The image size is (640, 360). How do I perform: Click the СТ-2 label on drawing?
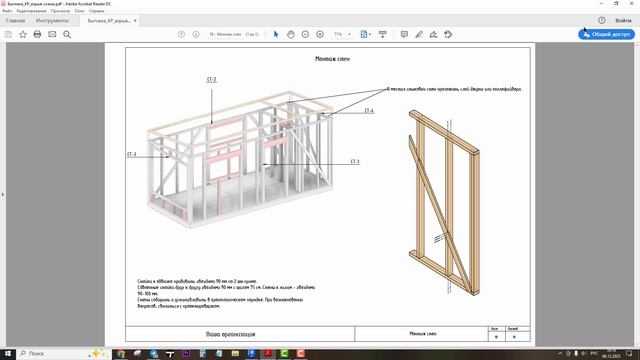click(x=211, y=79)
